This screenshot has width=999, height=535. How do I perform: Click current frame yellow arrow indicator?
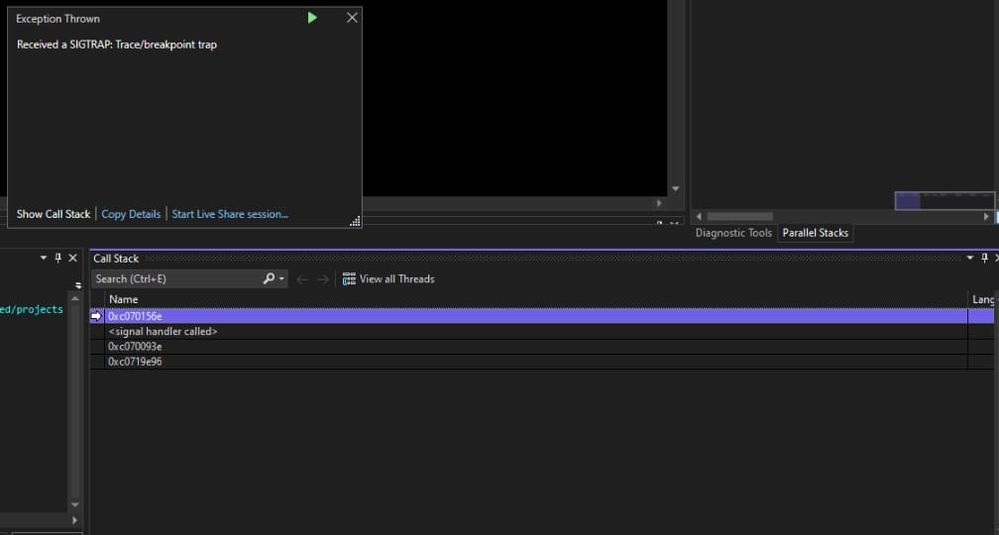(x=96, y=317)
